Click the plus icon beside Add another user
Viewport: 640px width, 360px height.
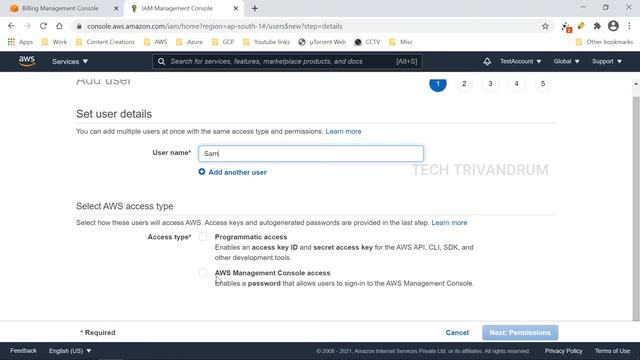point(202,172)
